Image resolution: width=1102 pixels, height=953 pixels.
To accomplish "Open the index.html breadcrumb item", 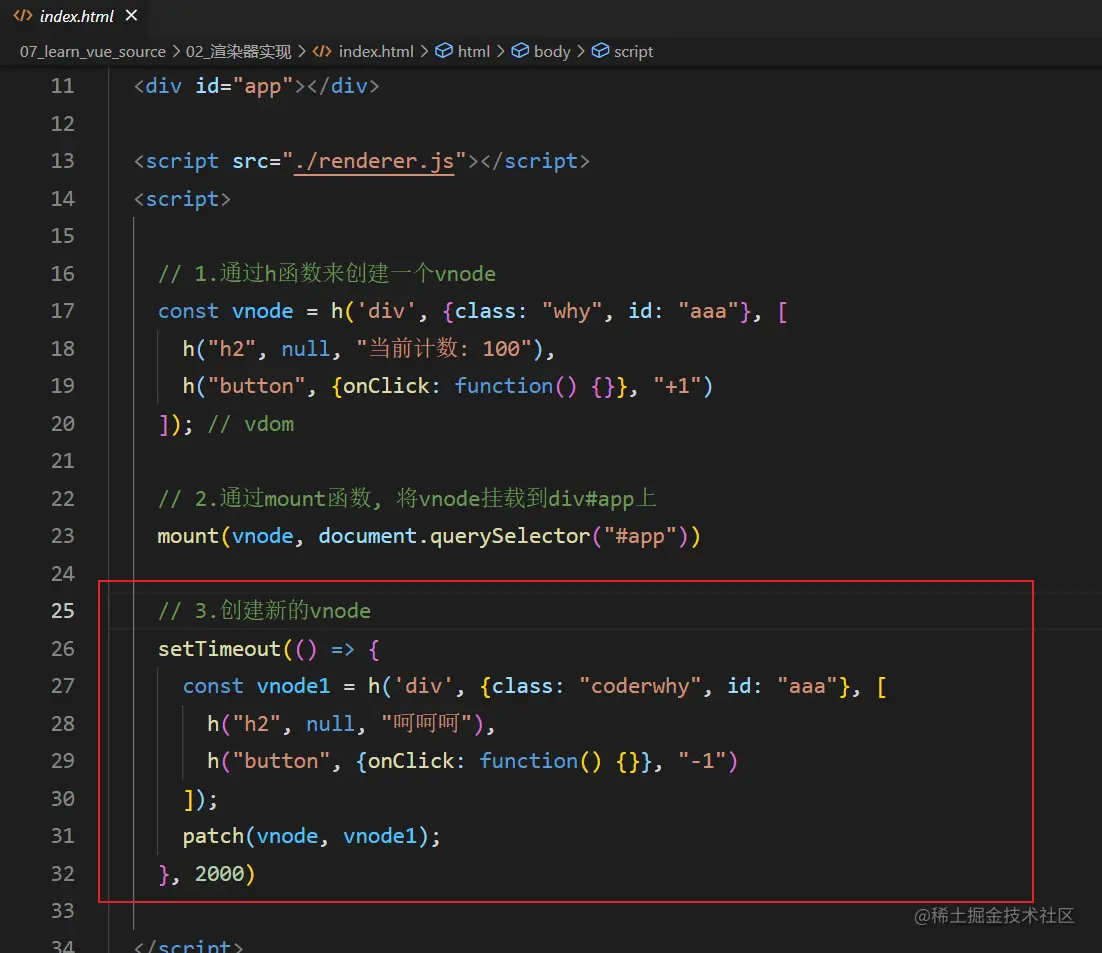I will click(376, 52).
